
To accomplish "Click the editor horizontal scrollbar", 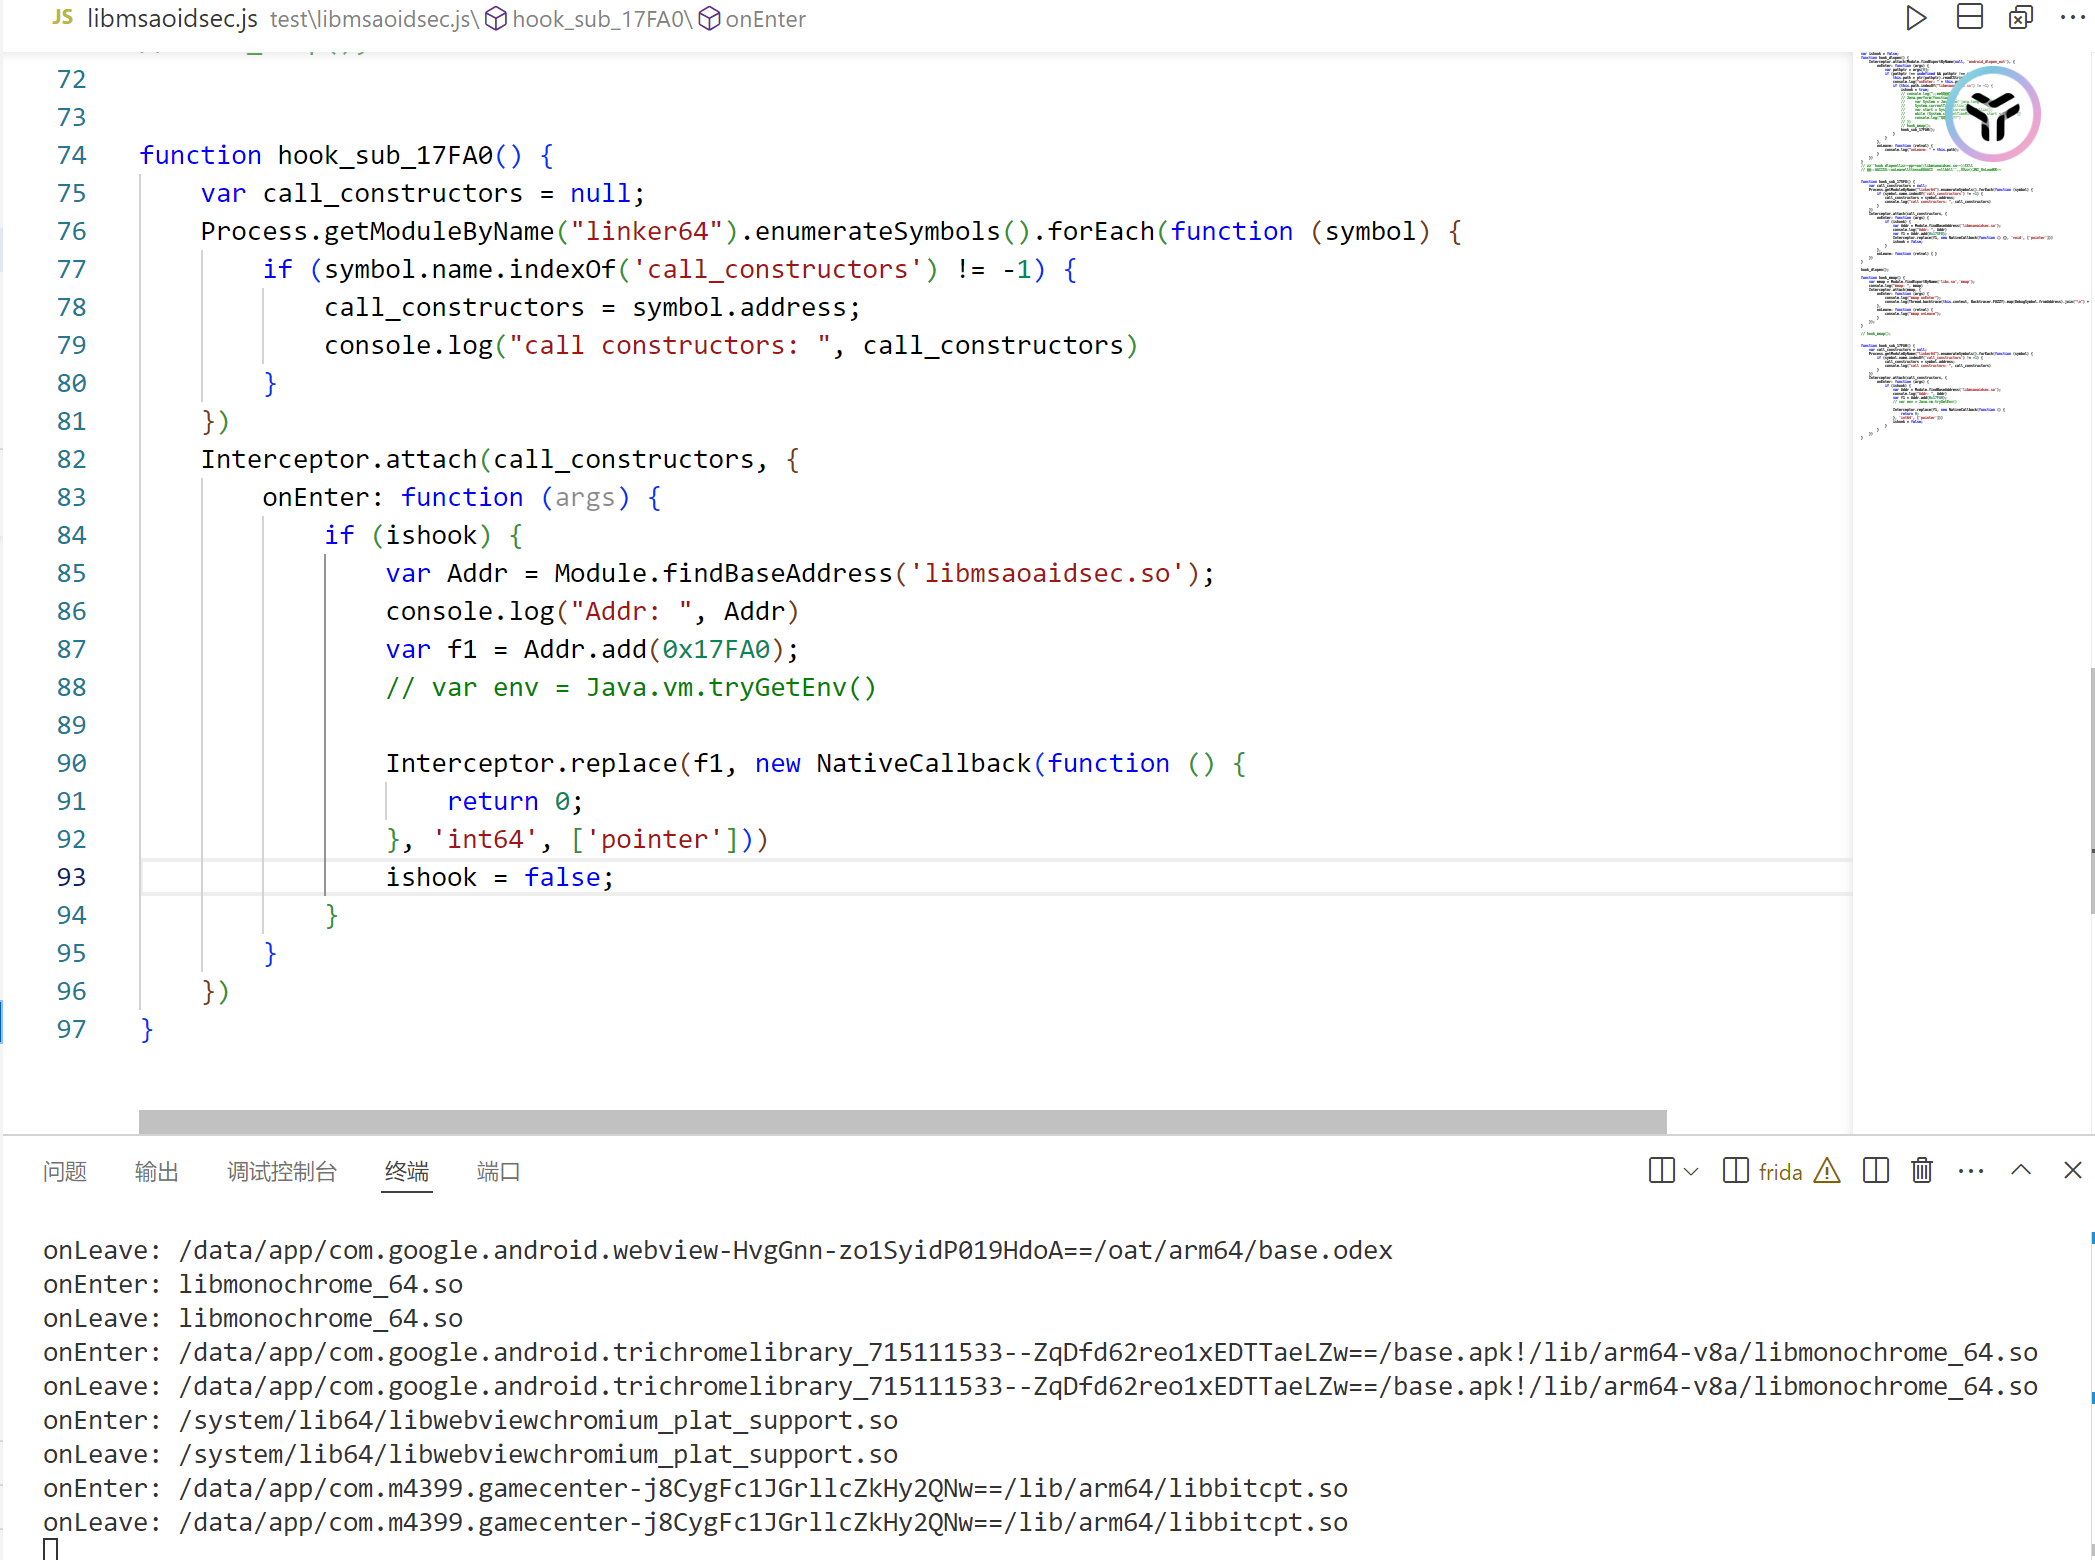I will click(x=900, y=1121).
